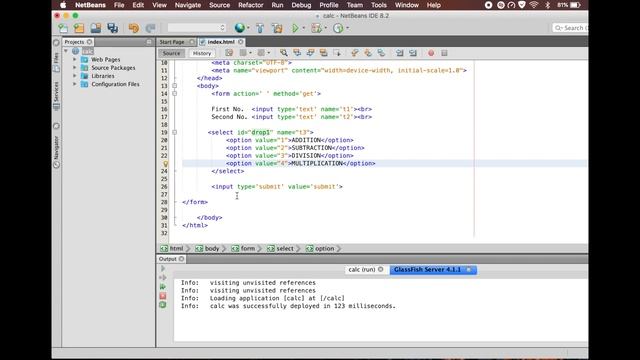Click the Toggle Rectangular Selection icon
This screenshot has height=360, width=640.
coord(337,53)
